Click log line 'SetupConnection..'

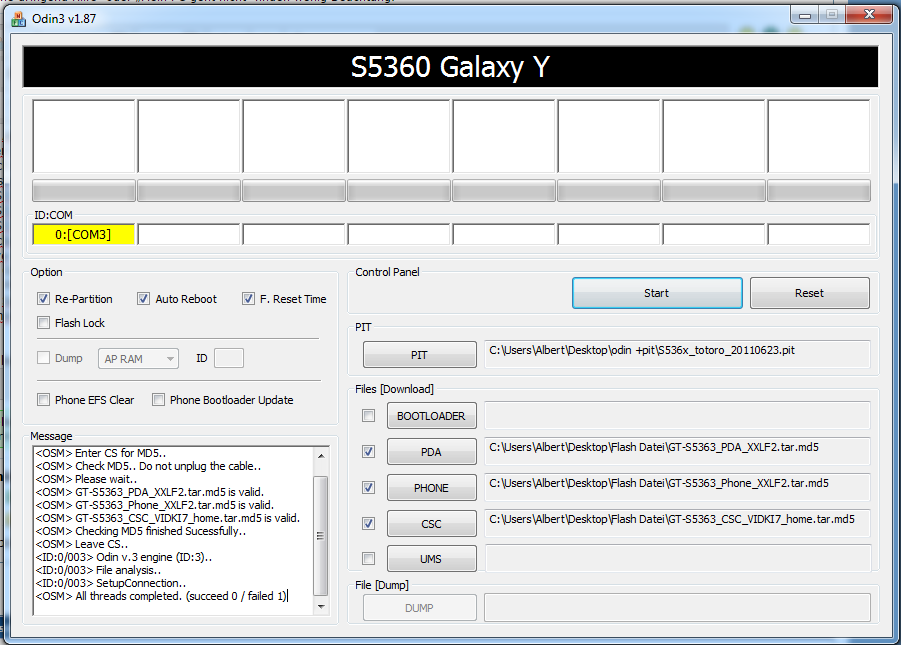pos(111,583)
